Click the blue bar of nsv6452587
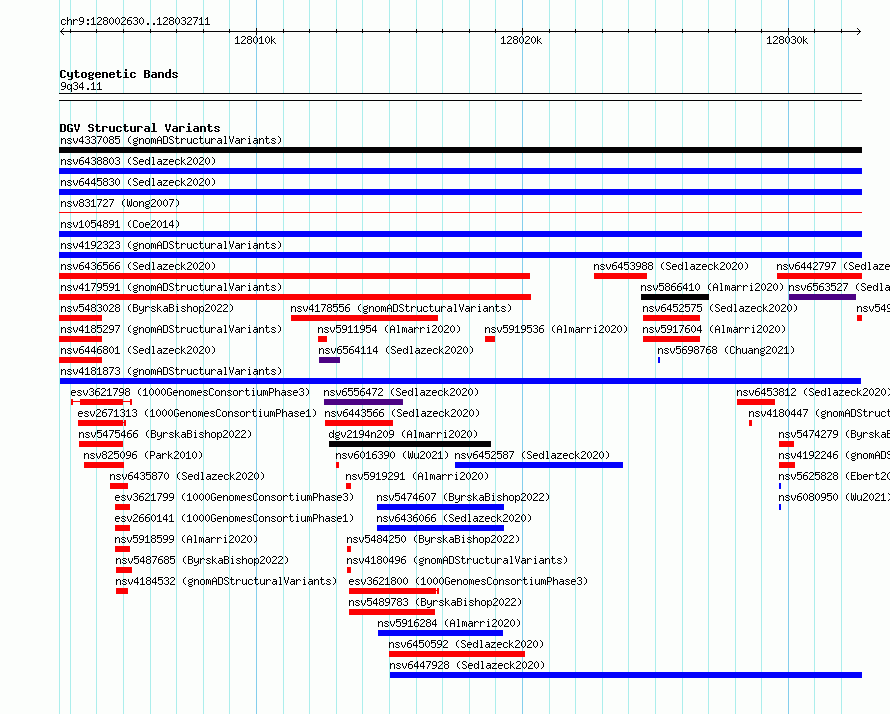The image size is (890, 714). [x=539, y=465]
